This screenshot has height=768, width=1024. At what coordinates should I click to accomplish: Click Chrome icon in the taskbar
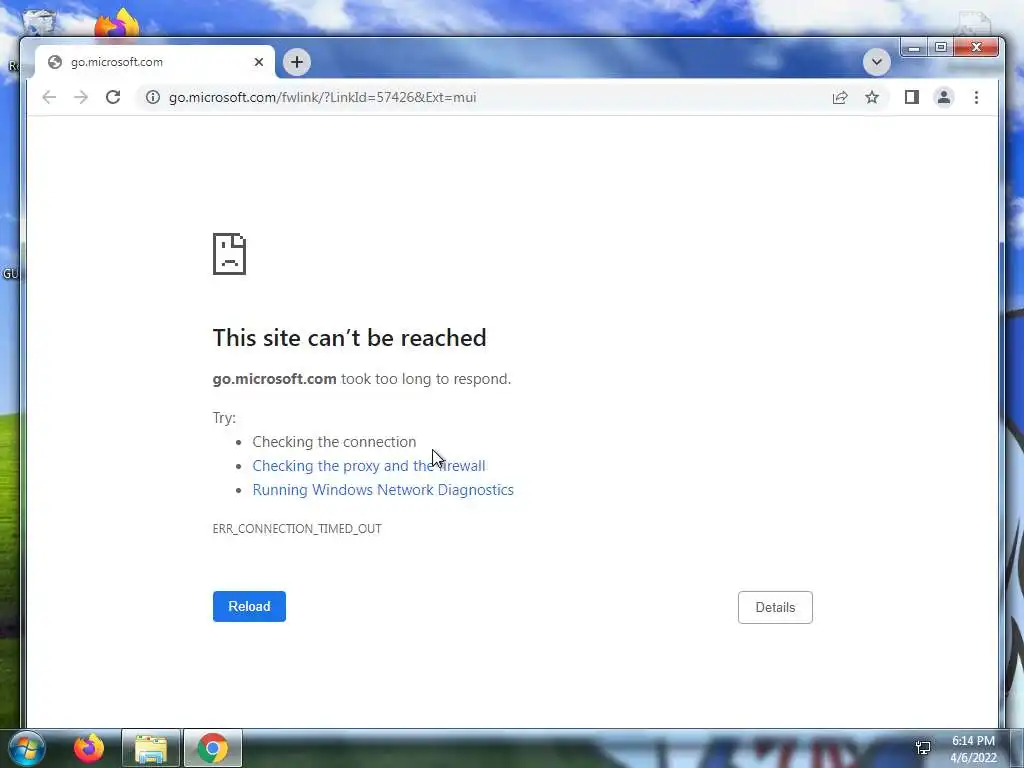point(213,748)
